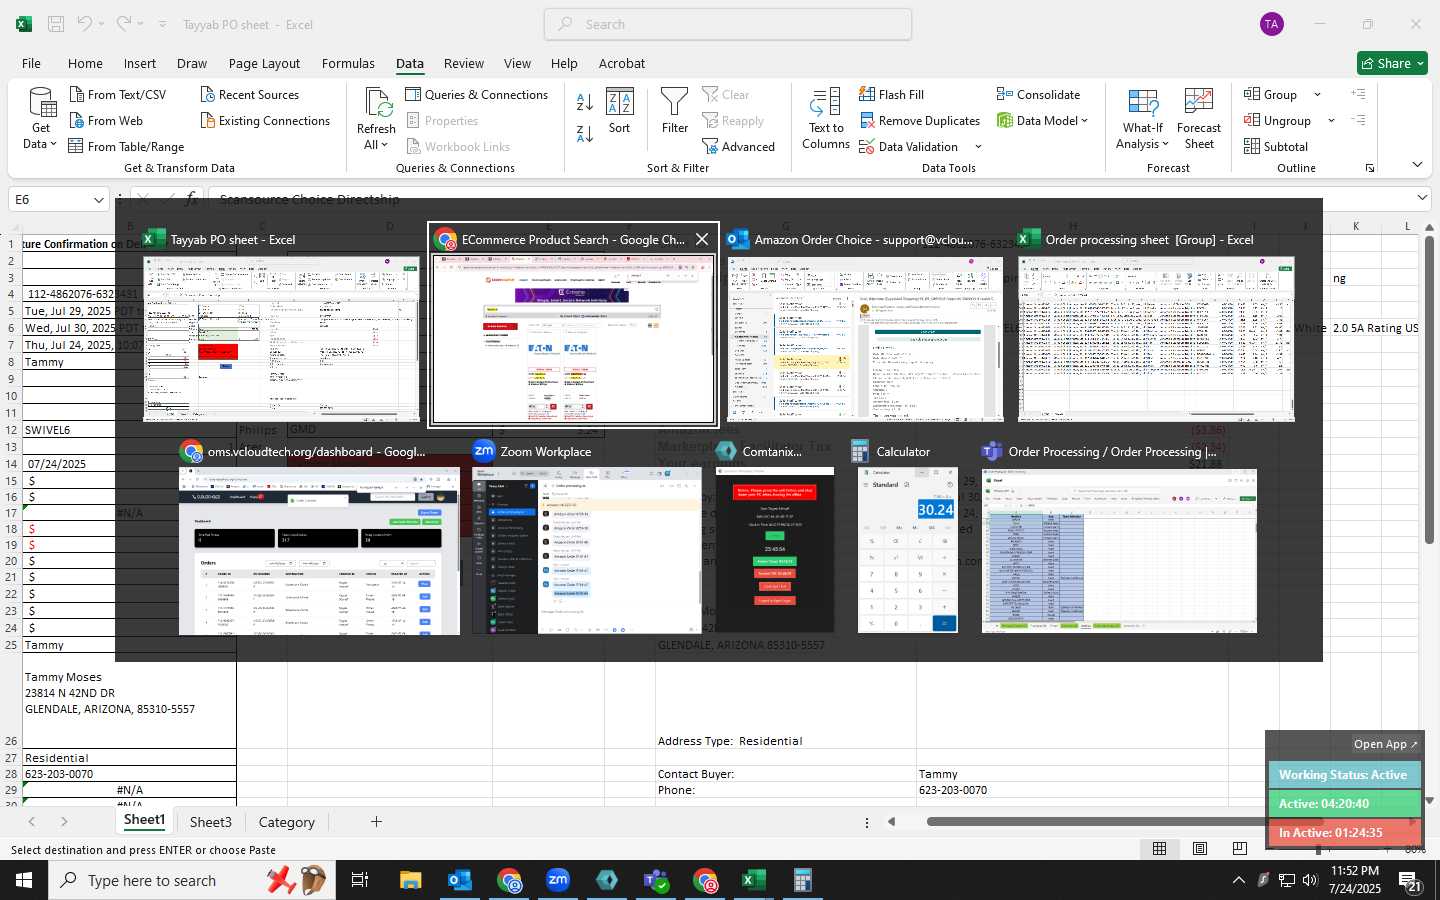Viewport: 1440px width, 900px height.
Task: Switch to the Acrobat ribbon tab
Action: click(622, 63)
